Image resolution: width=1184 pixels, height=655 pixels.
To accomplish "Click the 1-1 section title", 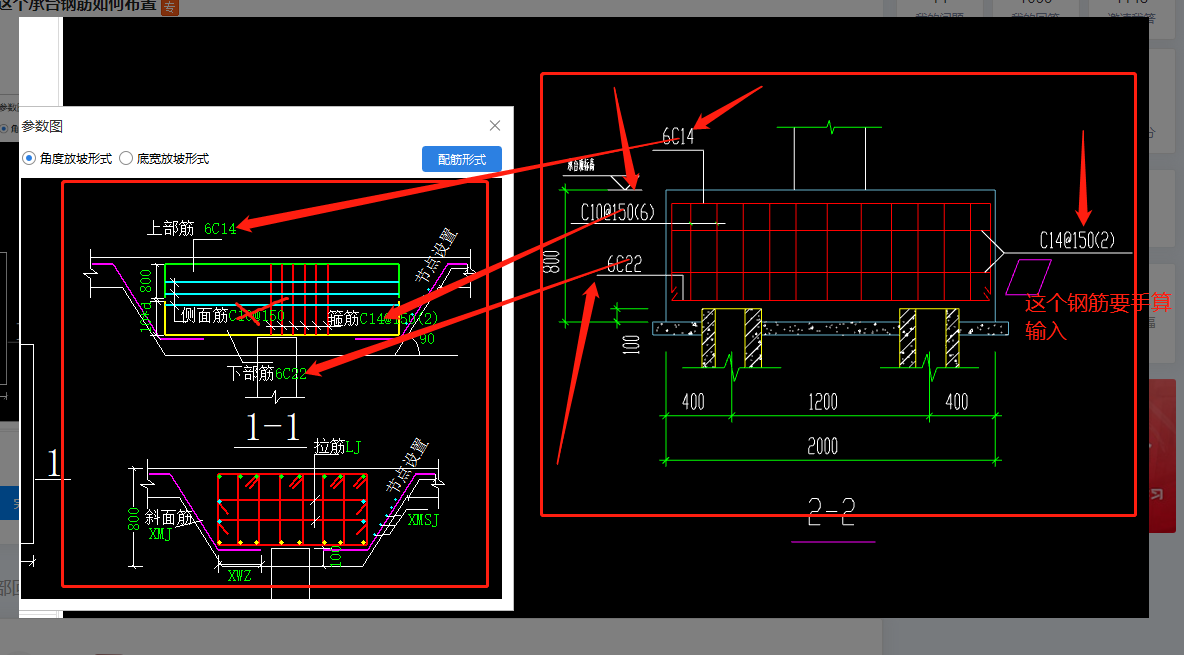I will pyautogui.click(x=273, y=427).
